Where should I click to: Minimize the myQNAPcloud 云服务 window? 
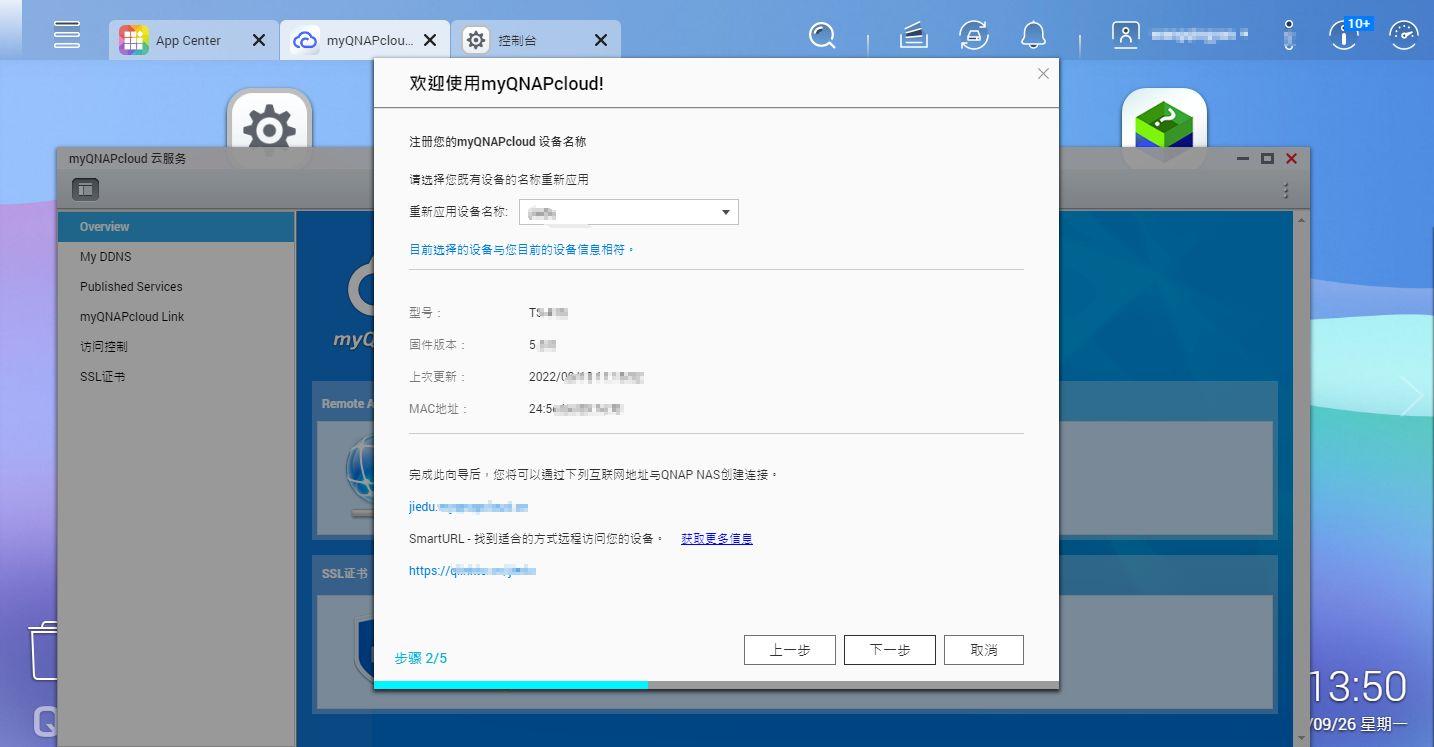(x=1243, y=159)
